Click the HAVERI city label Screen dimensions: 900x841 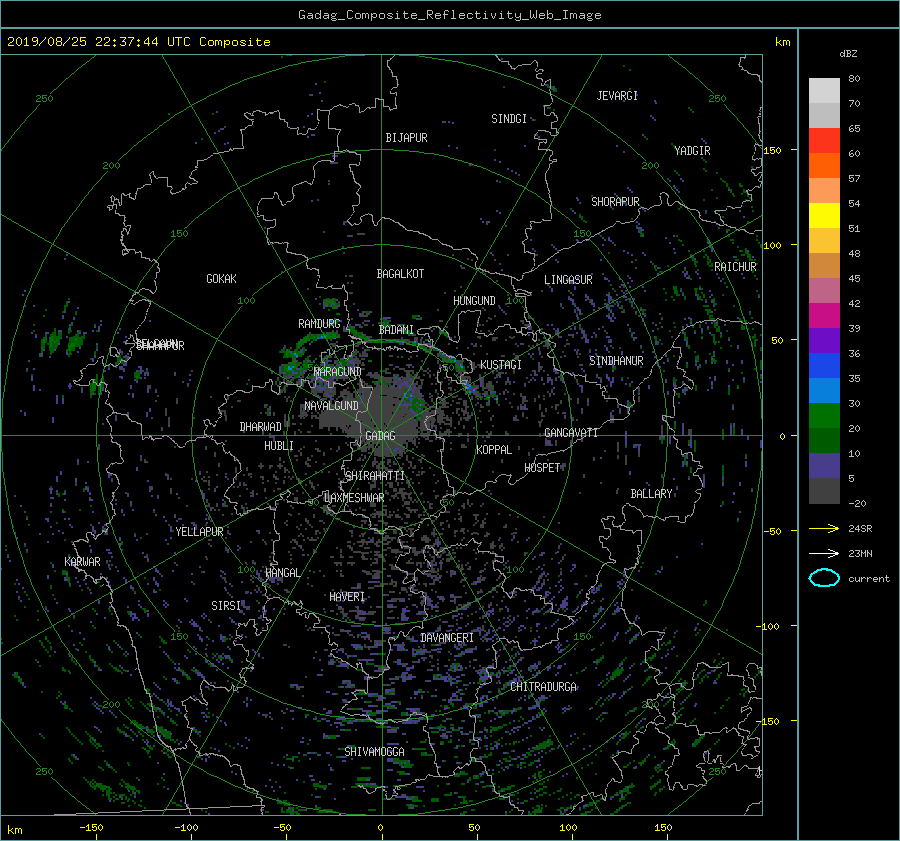click(x=347, y=596)
